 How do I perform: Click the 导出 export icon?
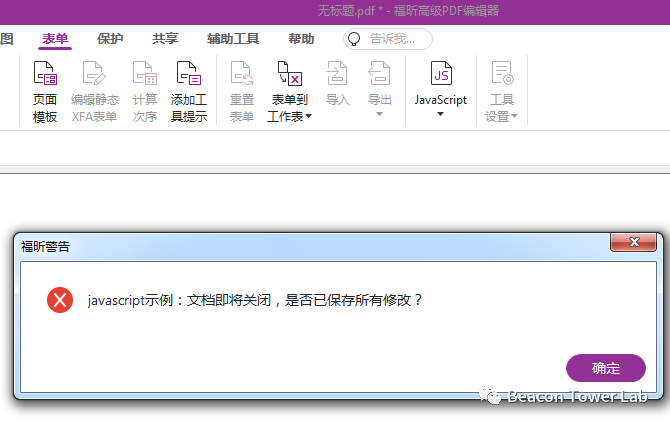(x=379, y=73)
